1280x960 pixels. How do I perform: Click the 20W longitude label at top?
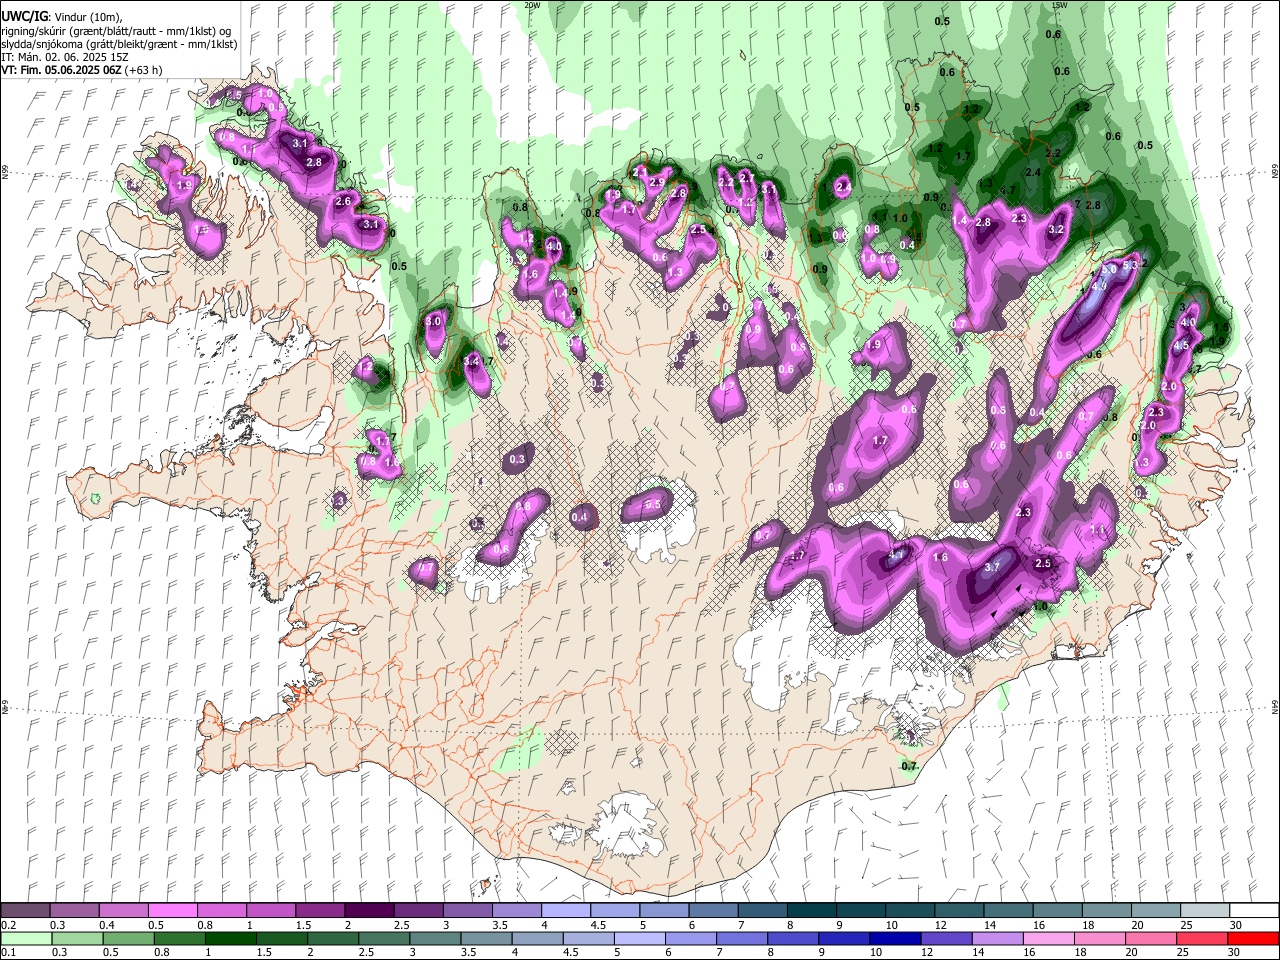click(x=532, y=5)
